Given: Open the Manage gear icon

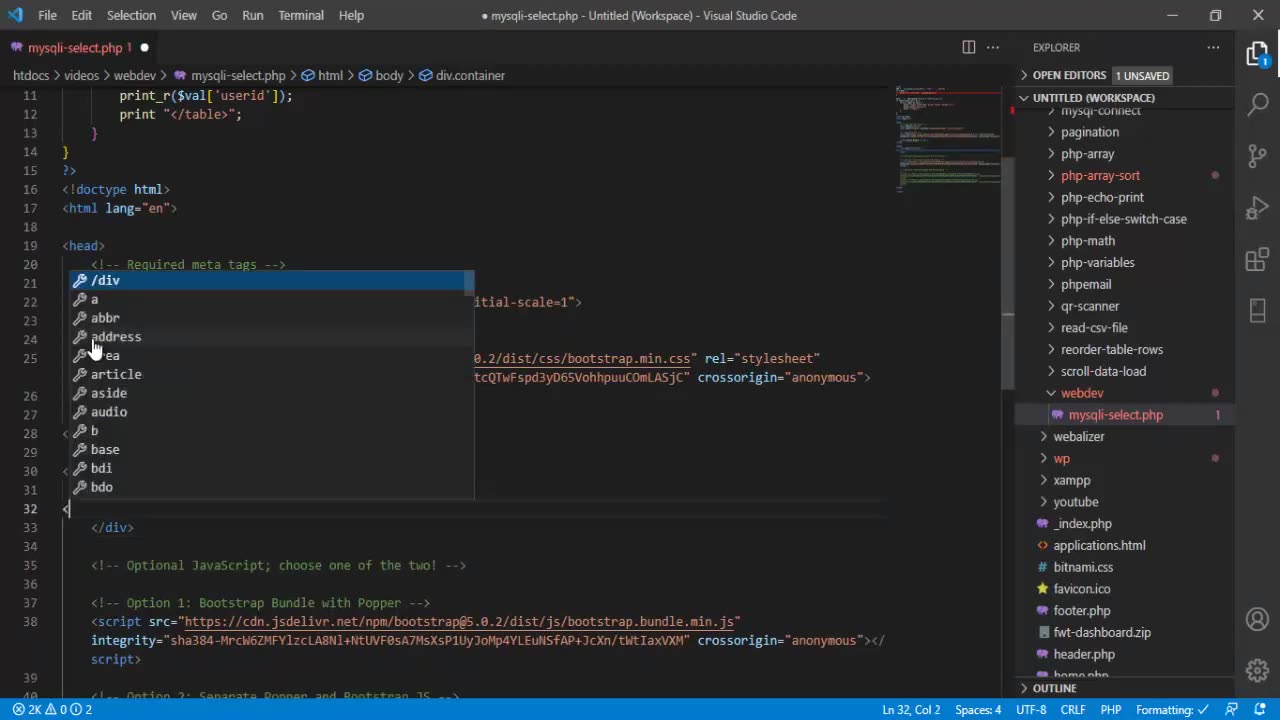Looking at the screenshot, I should [1257, 670].
